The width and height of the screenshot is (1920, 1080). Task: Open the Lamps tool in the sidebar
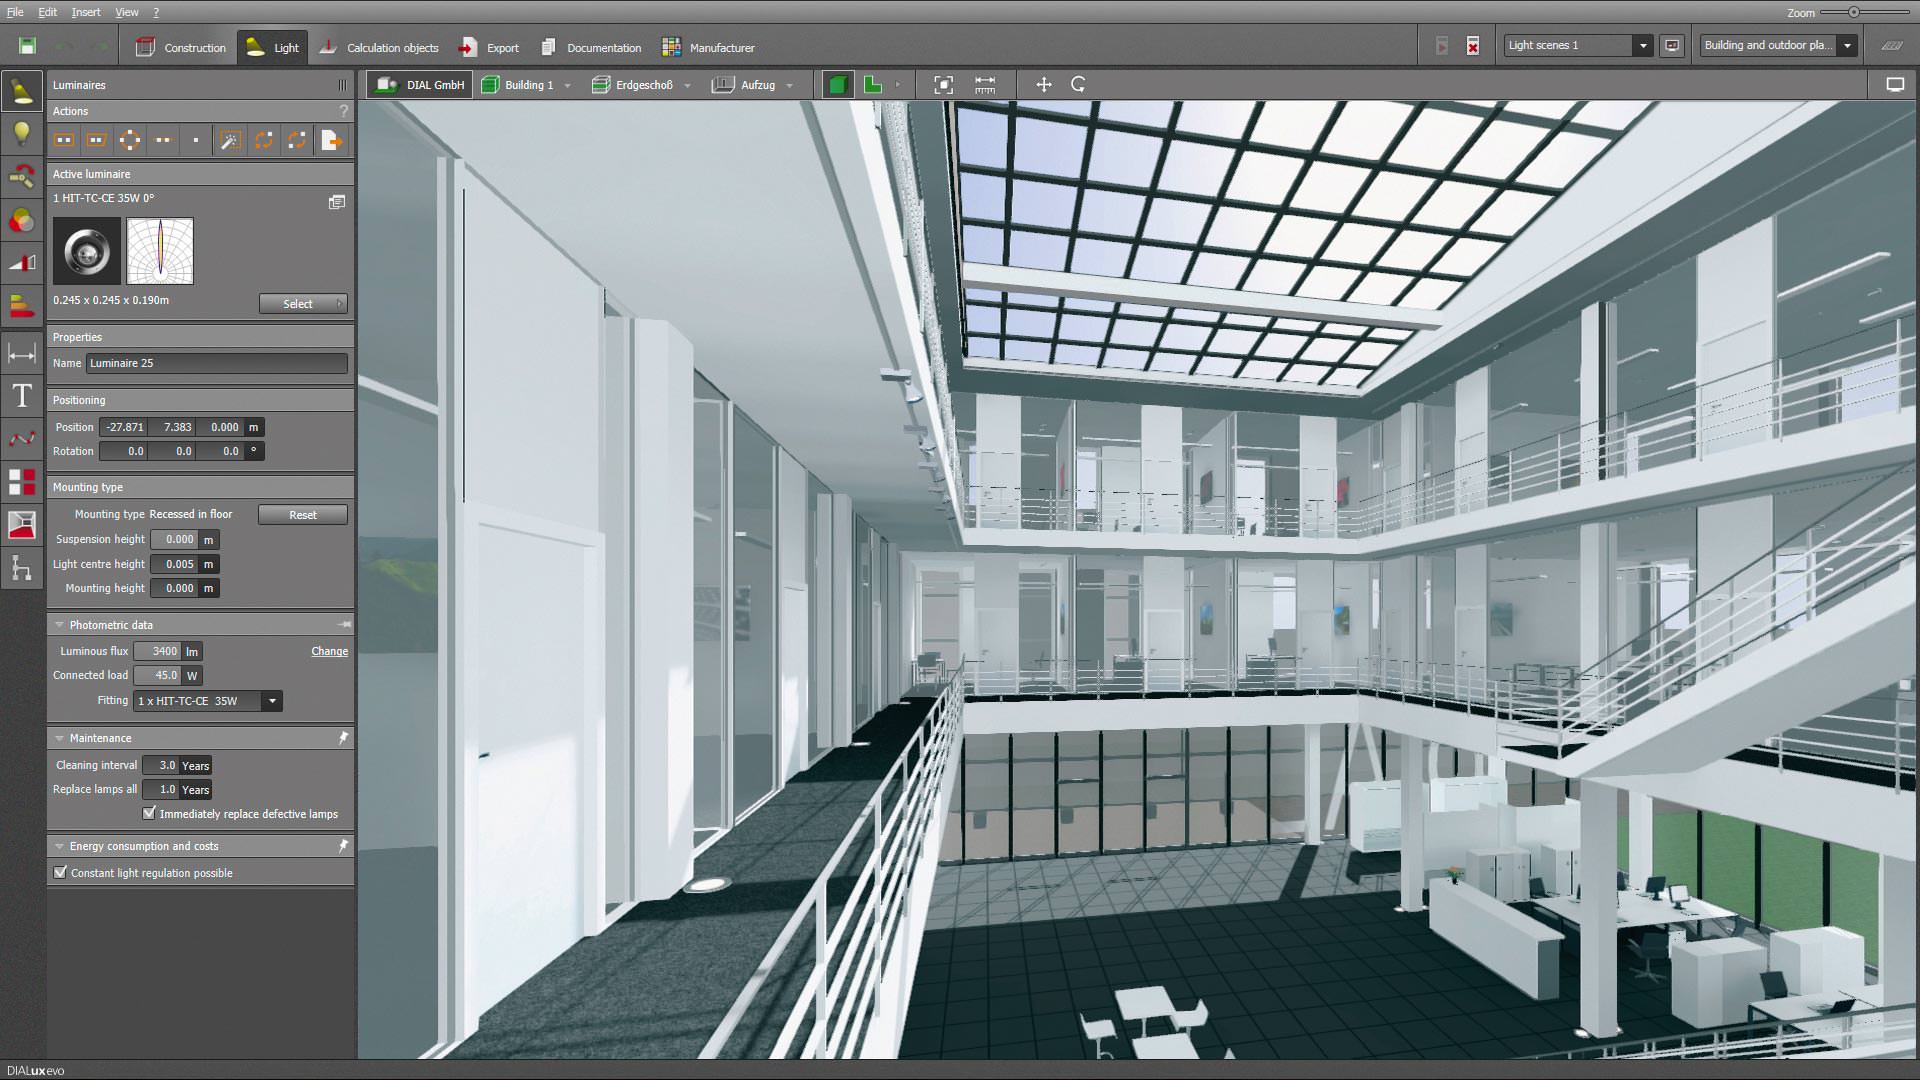(x=21, y=133)
